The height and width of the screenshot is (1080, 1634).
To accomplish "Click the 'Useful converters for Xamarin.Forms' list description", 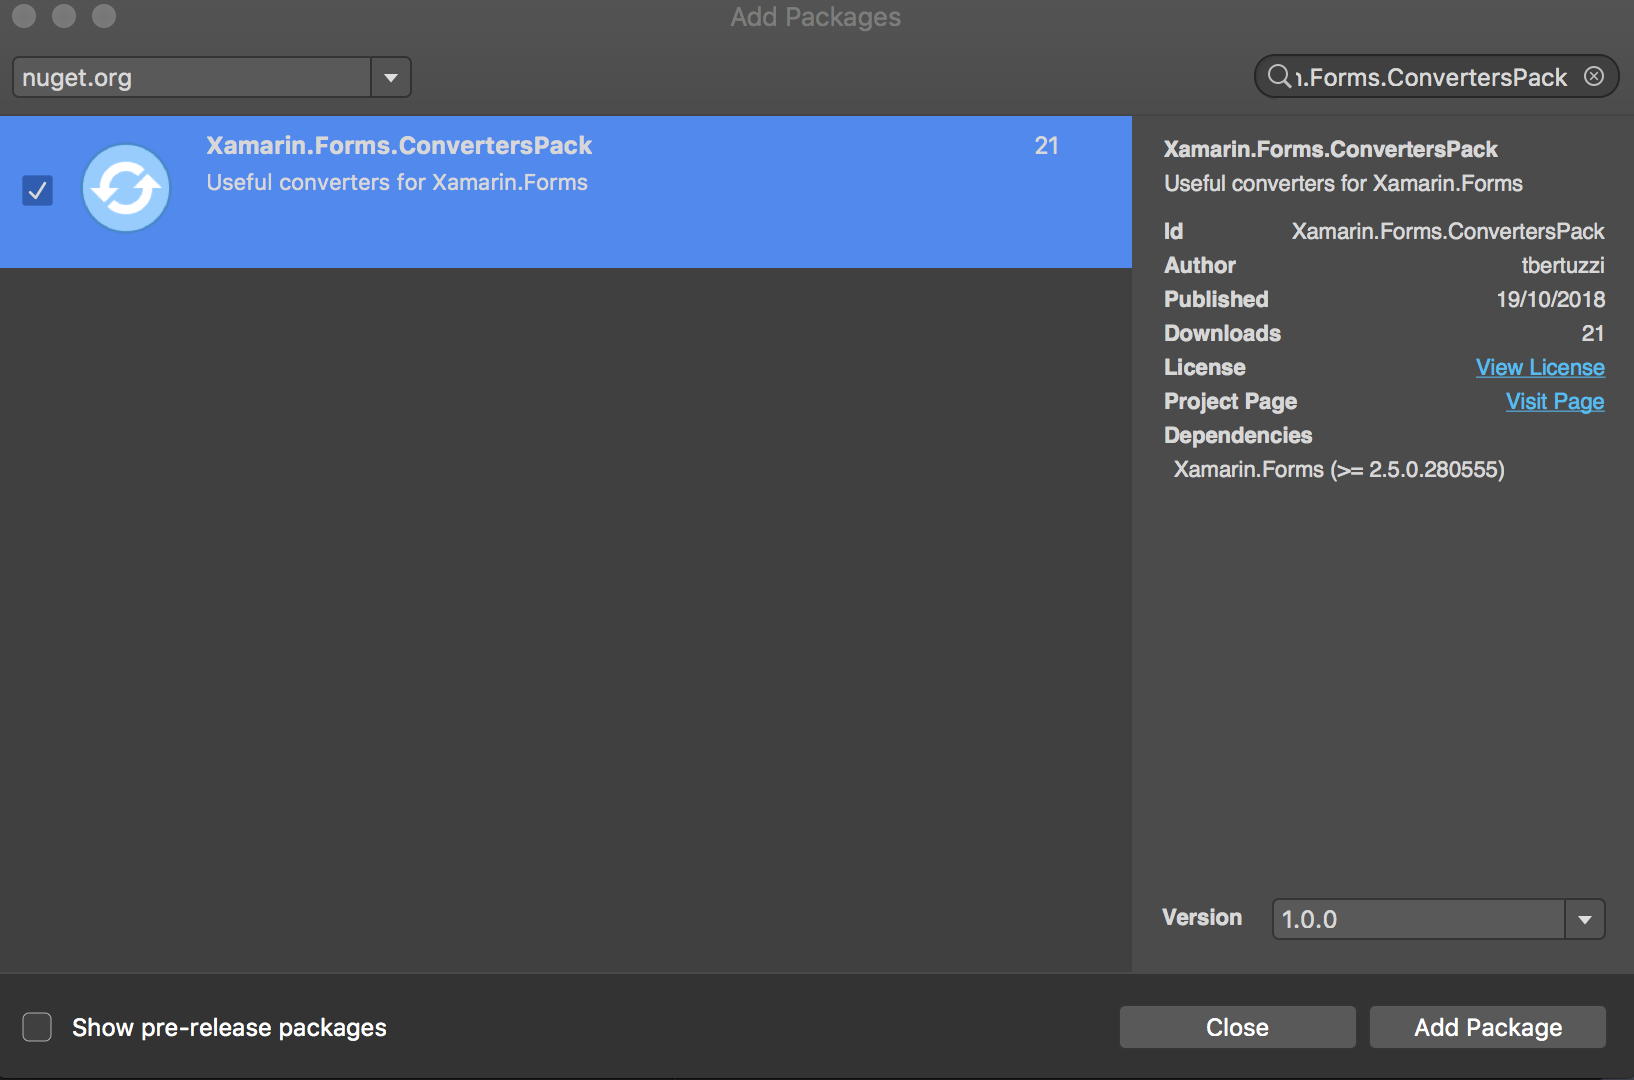I will (397, 183).
